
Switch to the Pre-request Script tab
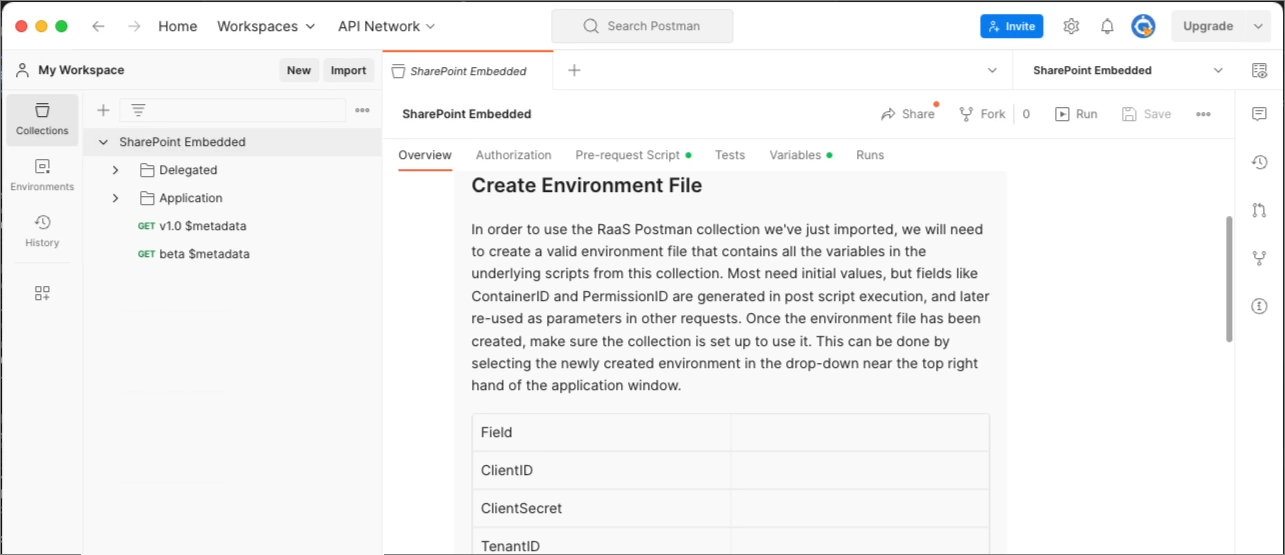pos(633,155)
